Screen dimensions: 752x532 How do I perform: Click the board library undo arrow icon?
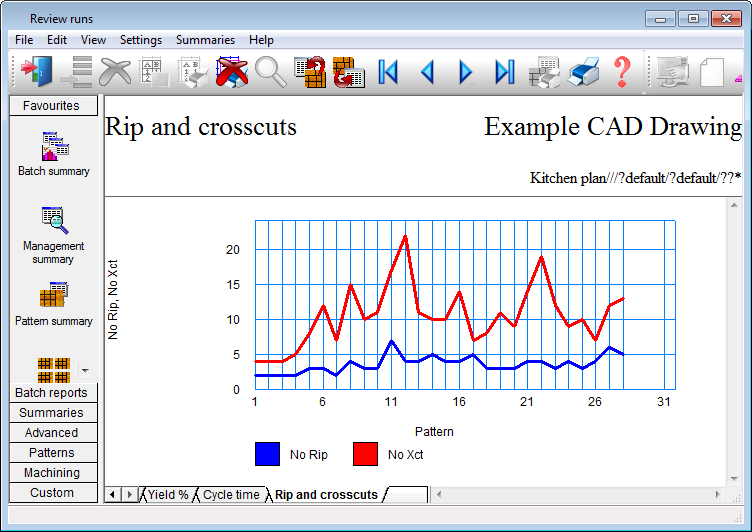coord(310,72)
